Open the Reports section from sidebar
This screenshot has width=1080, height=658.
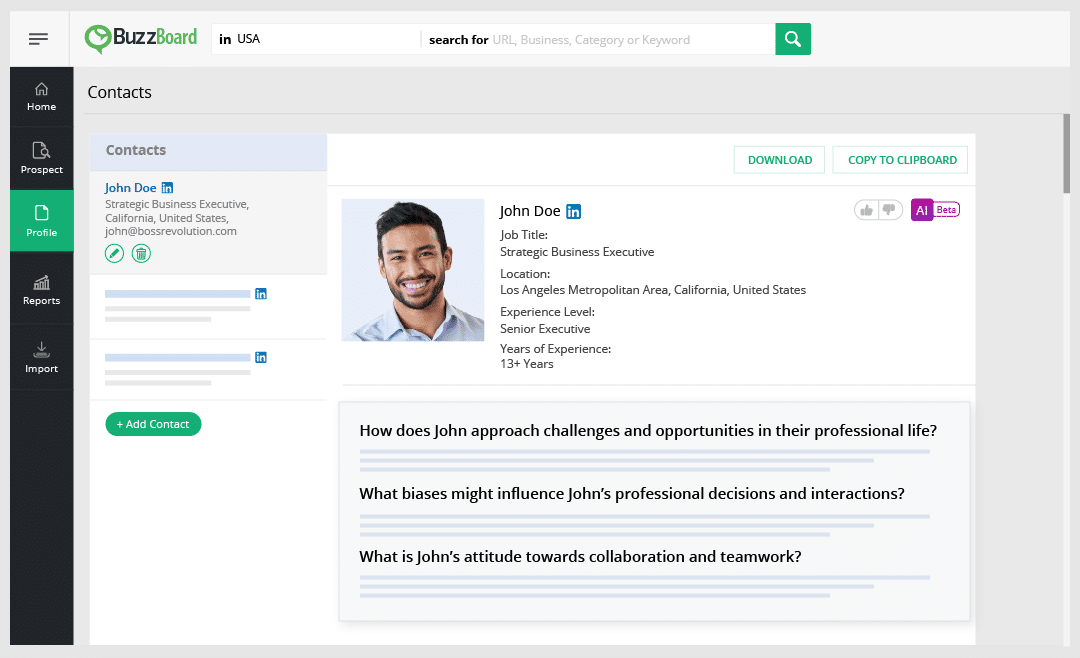pyautogui.click(x=41, y=288)
